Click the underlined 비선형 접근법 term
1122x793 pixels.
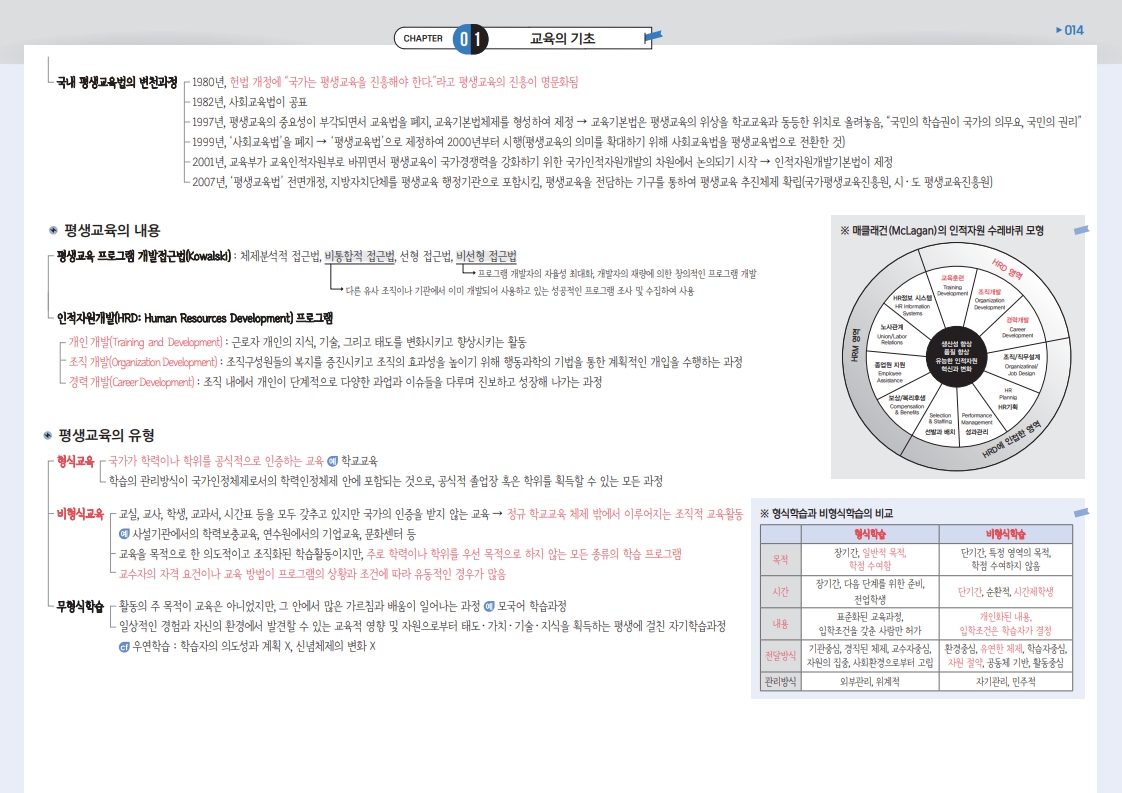pyautogui.click(x=486, y=256)
